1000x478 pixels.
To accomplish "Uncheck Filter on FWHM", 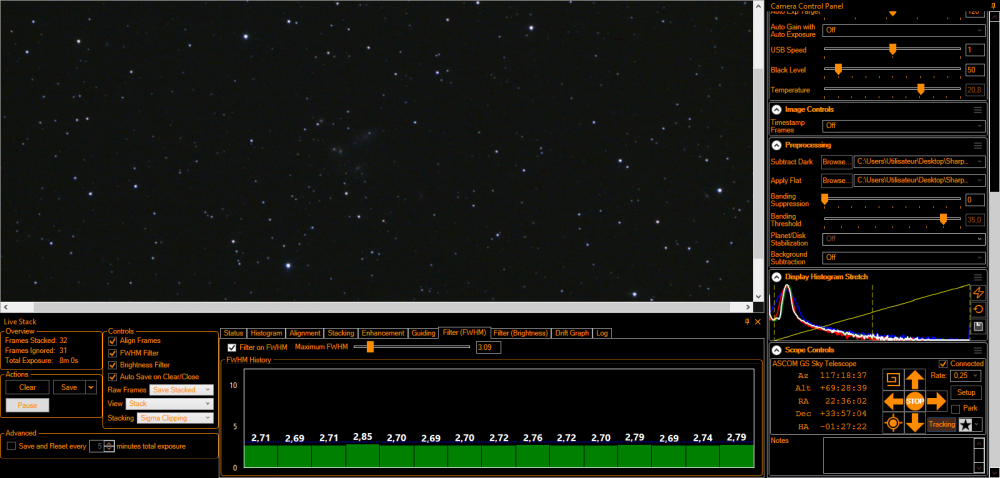I will pos(232,347).
